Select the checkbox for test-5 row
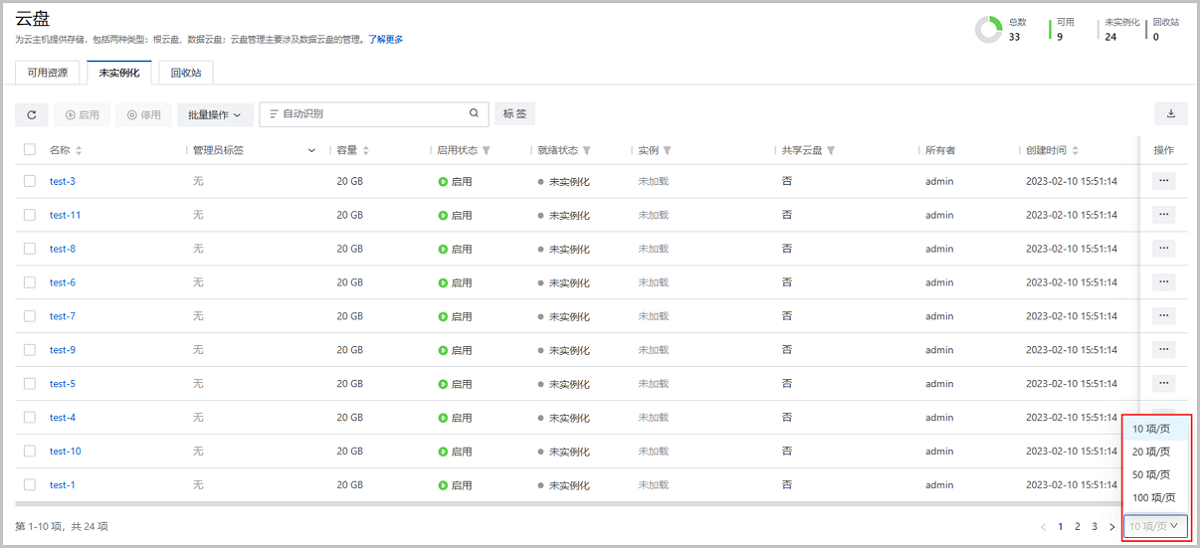The image size is (1200, 548). click(30, 384)
